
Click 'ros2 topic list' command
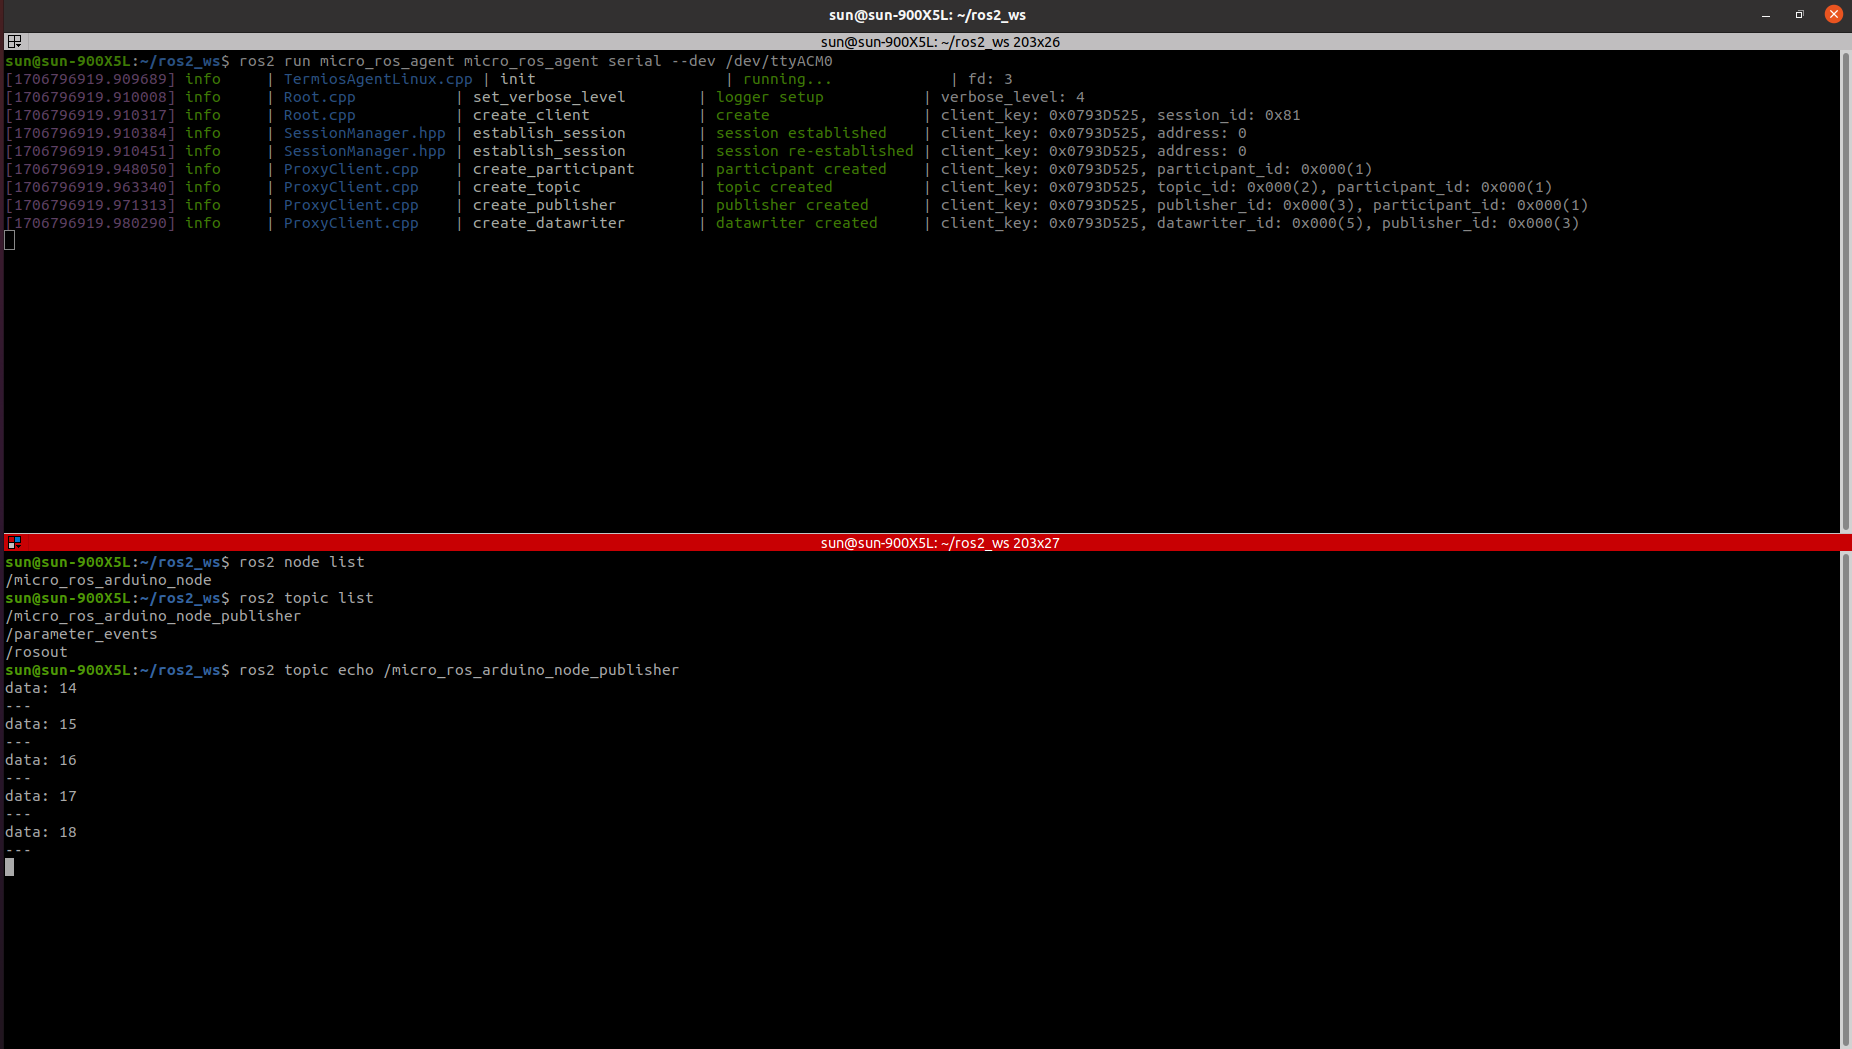(306, 598)
